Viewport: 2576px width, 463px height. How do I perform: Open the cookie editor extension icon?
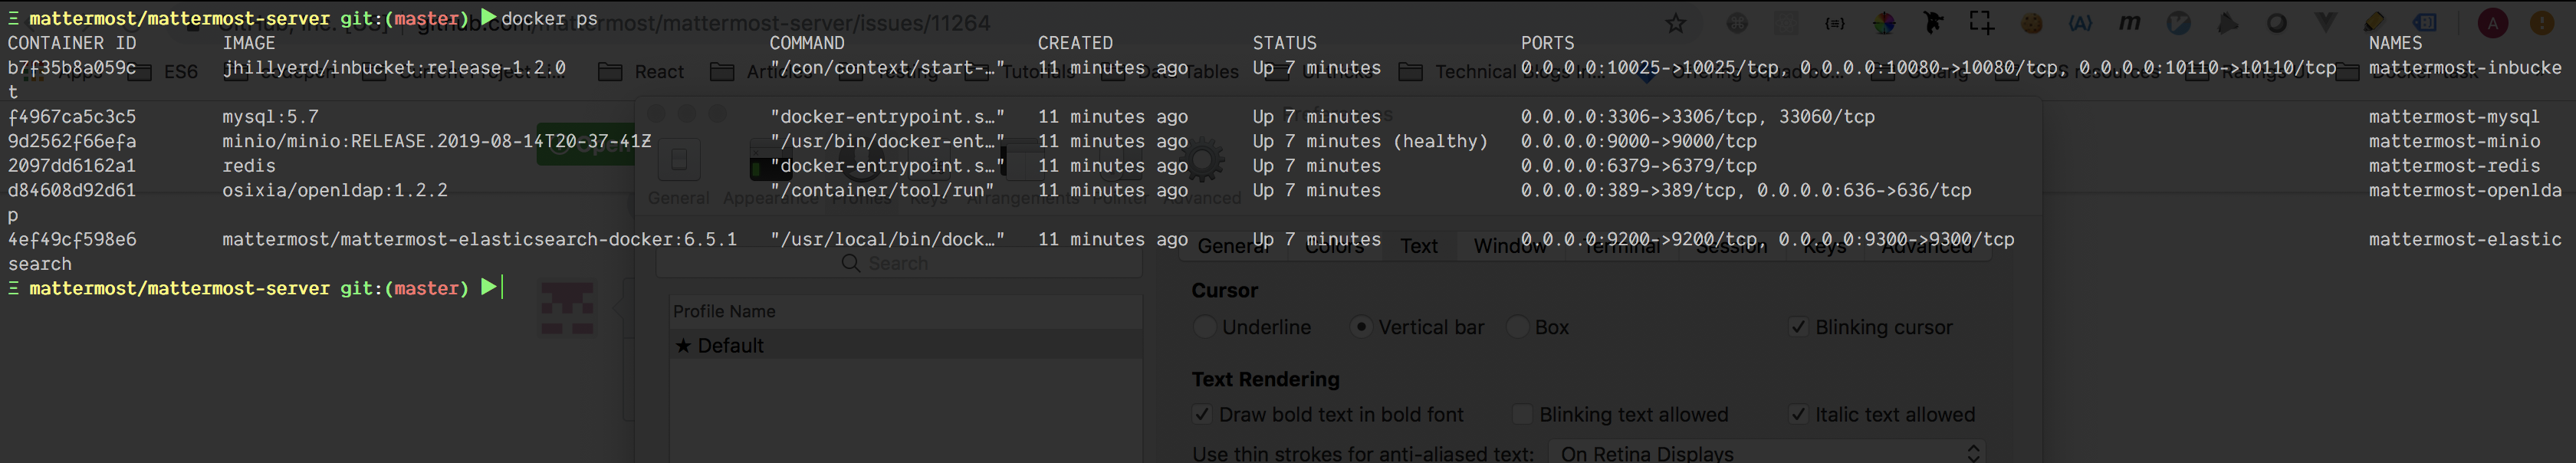tap(2032, 23)
